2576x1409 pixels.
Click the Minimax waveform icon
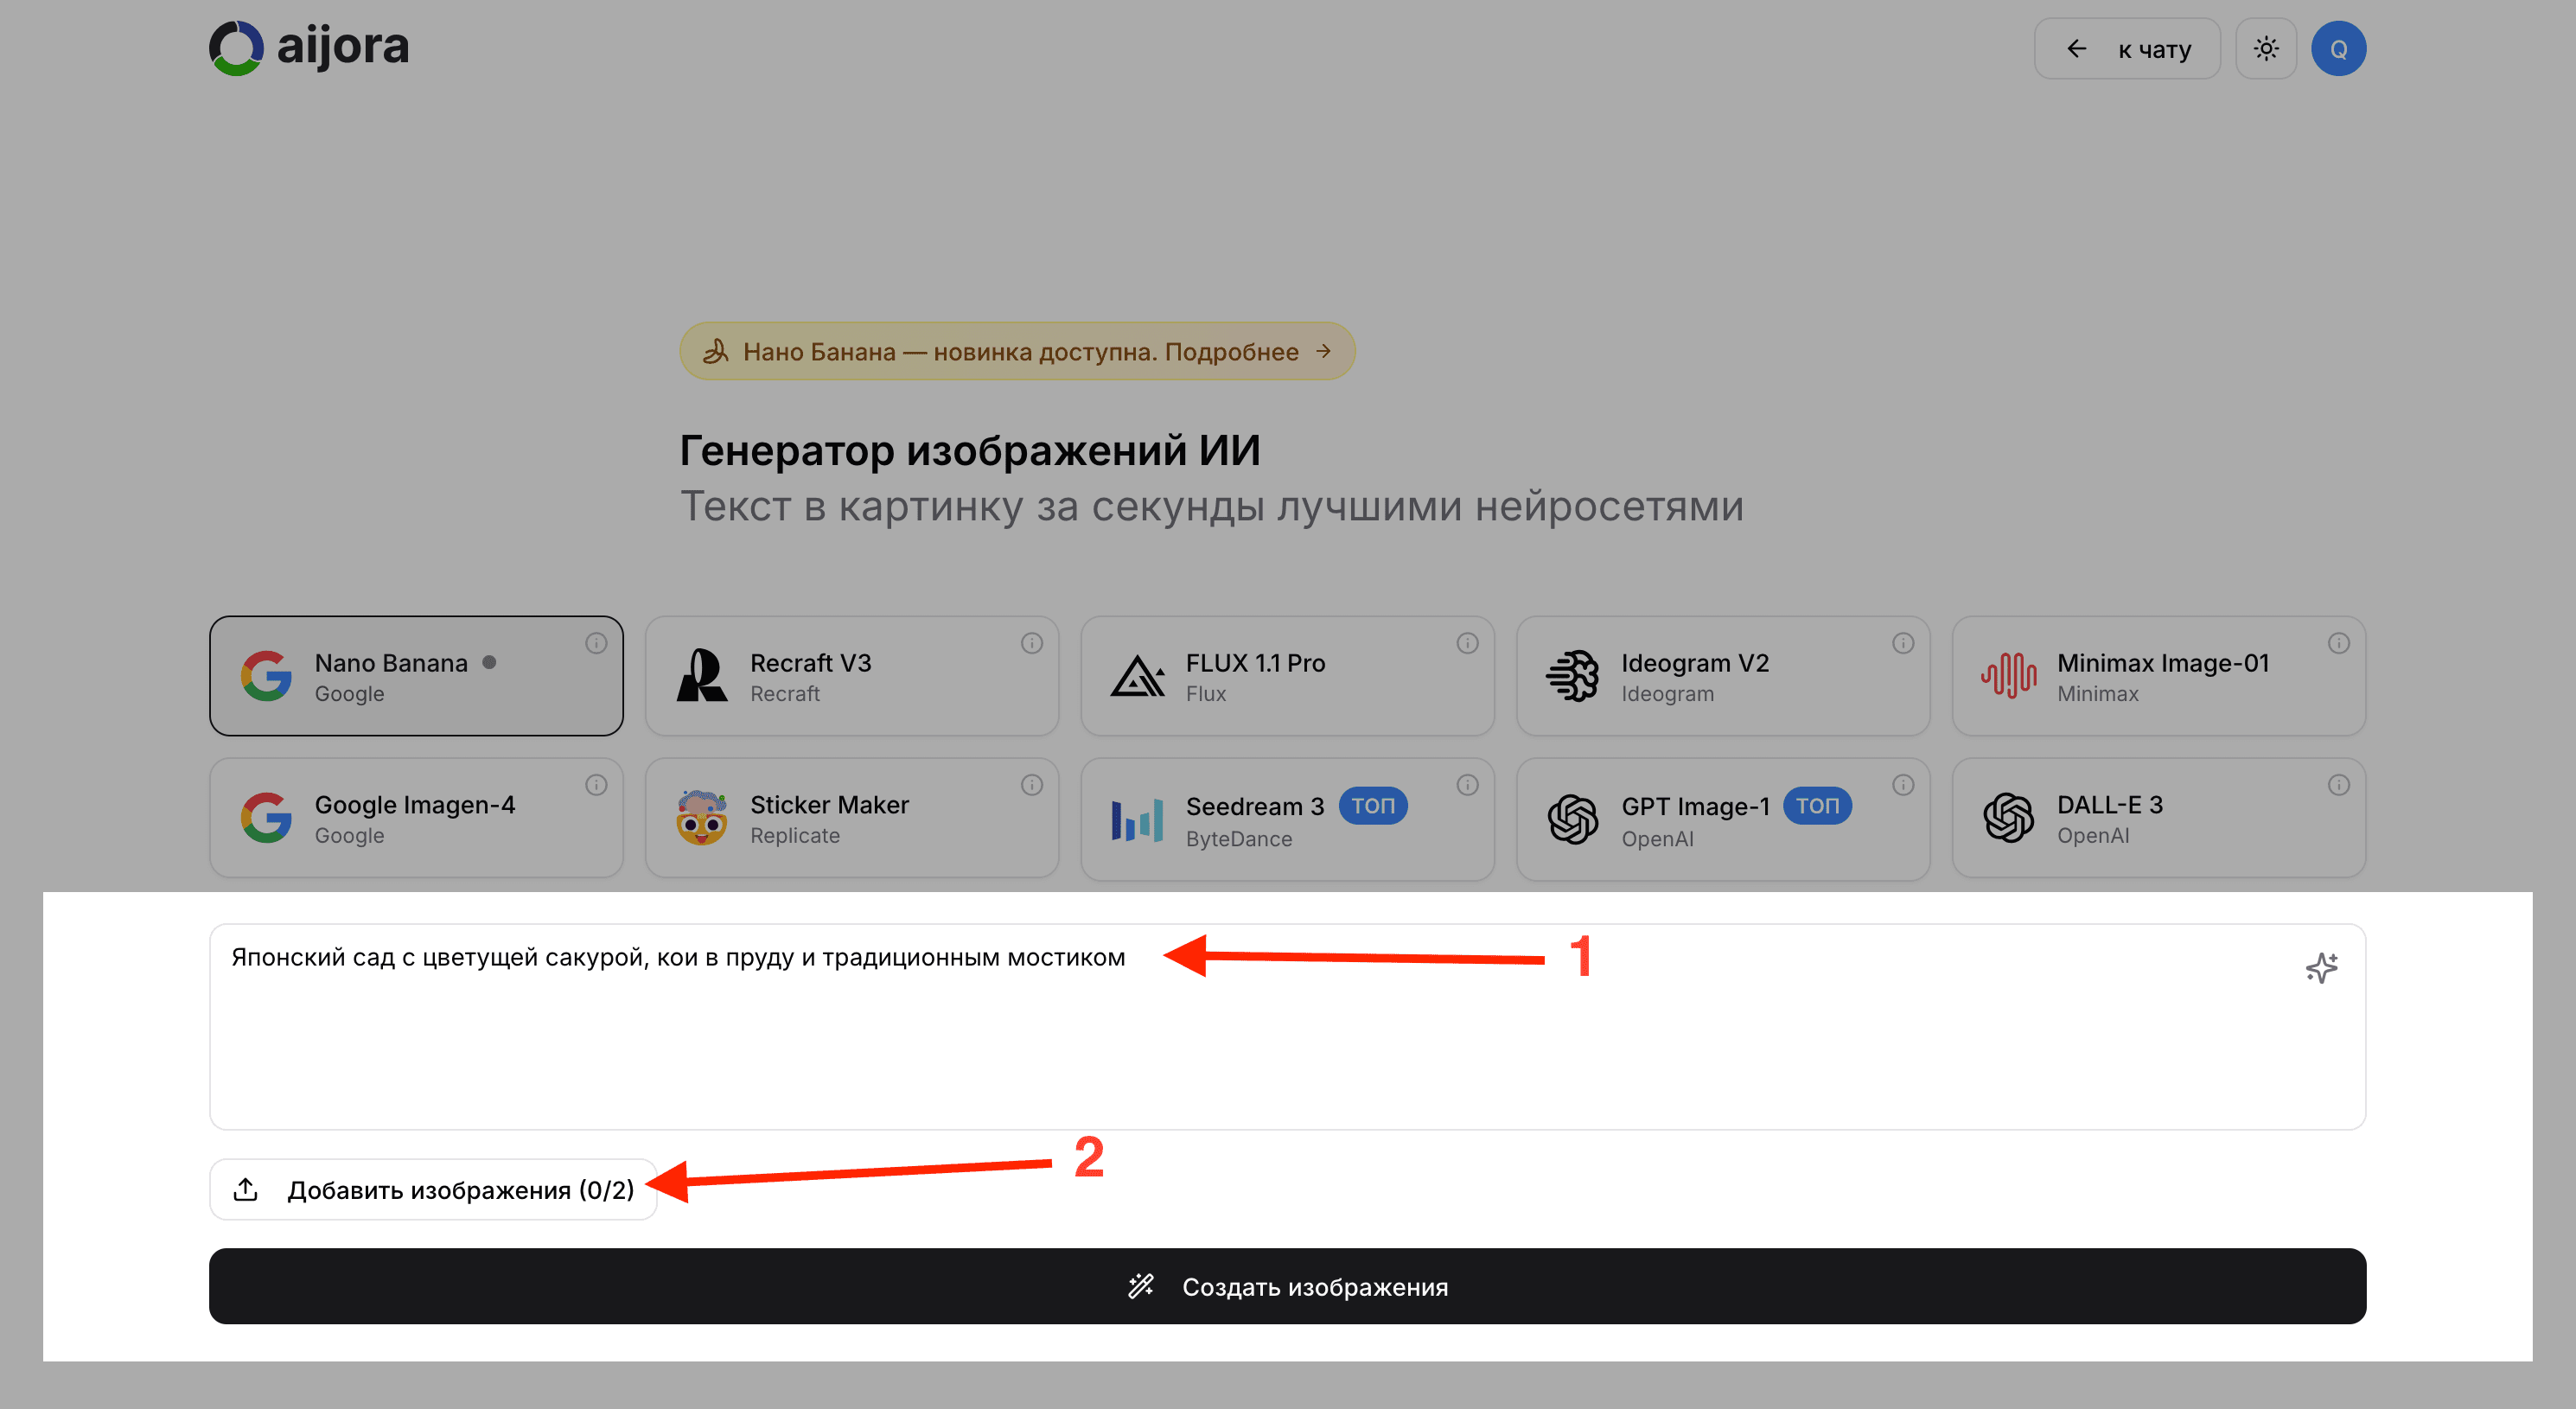click(x=2010, y=676)
